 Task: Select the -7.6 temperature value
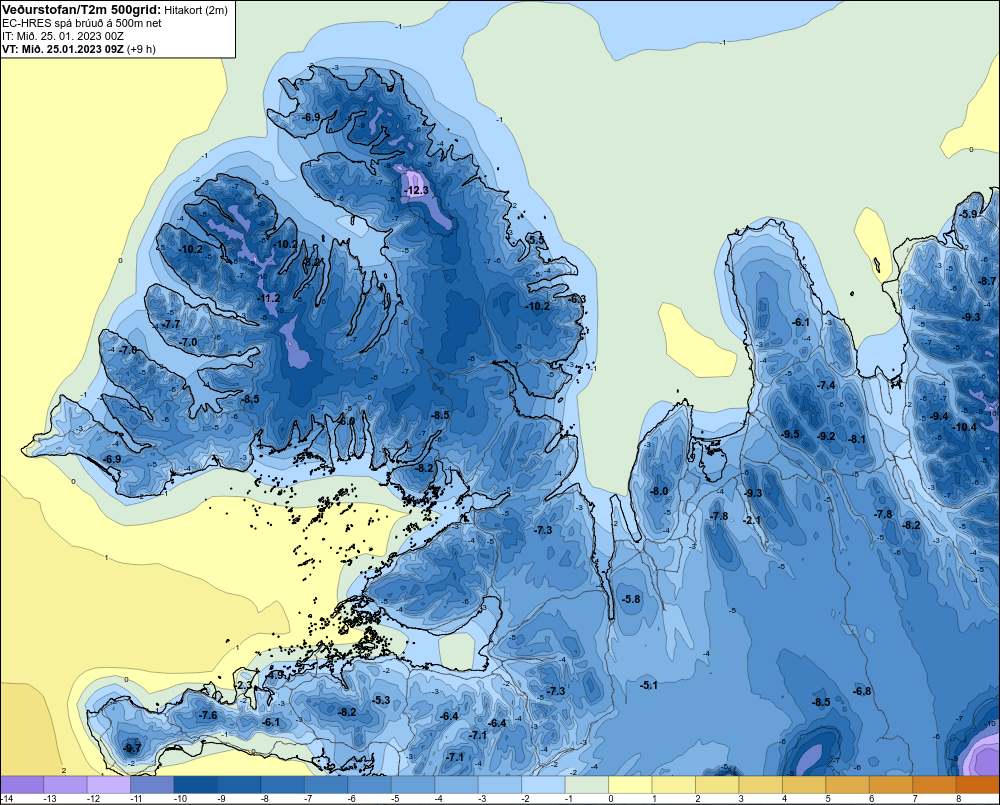[208, 715]
